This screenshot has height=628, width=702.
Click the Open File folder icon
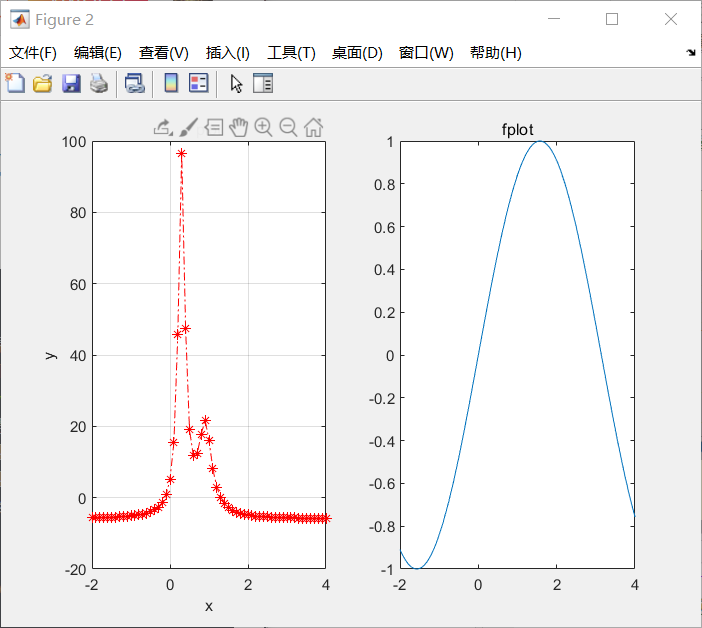point(43,84)
